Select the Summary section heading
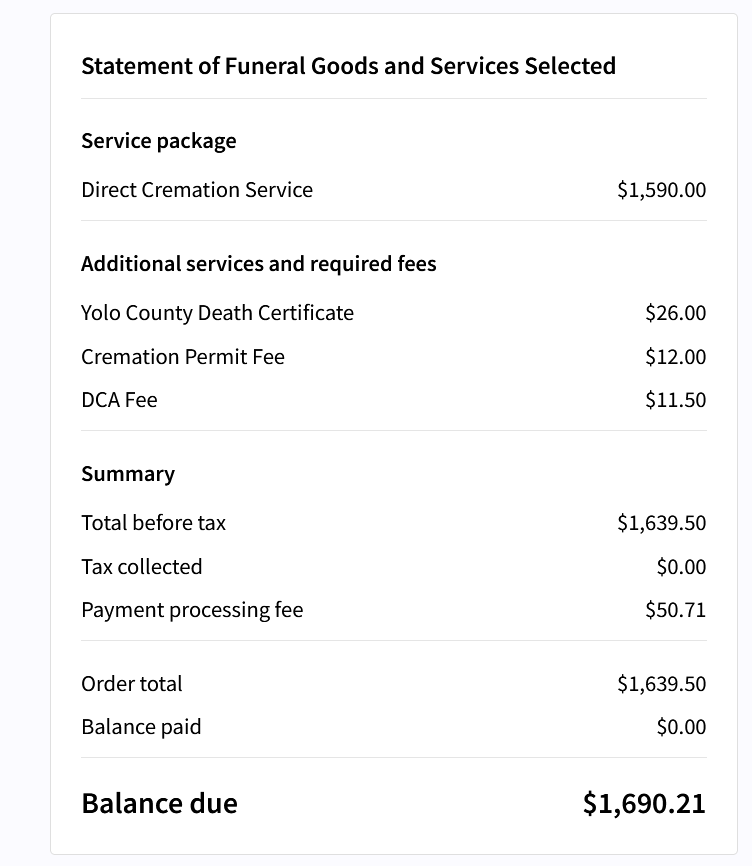This screenshot has height=866, width=752. point(128,474)
